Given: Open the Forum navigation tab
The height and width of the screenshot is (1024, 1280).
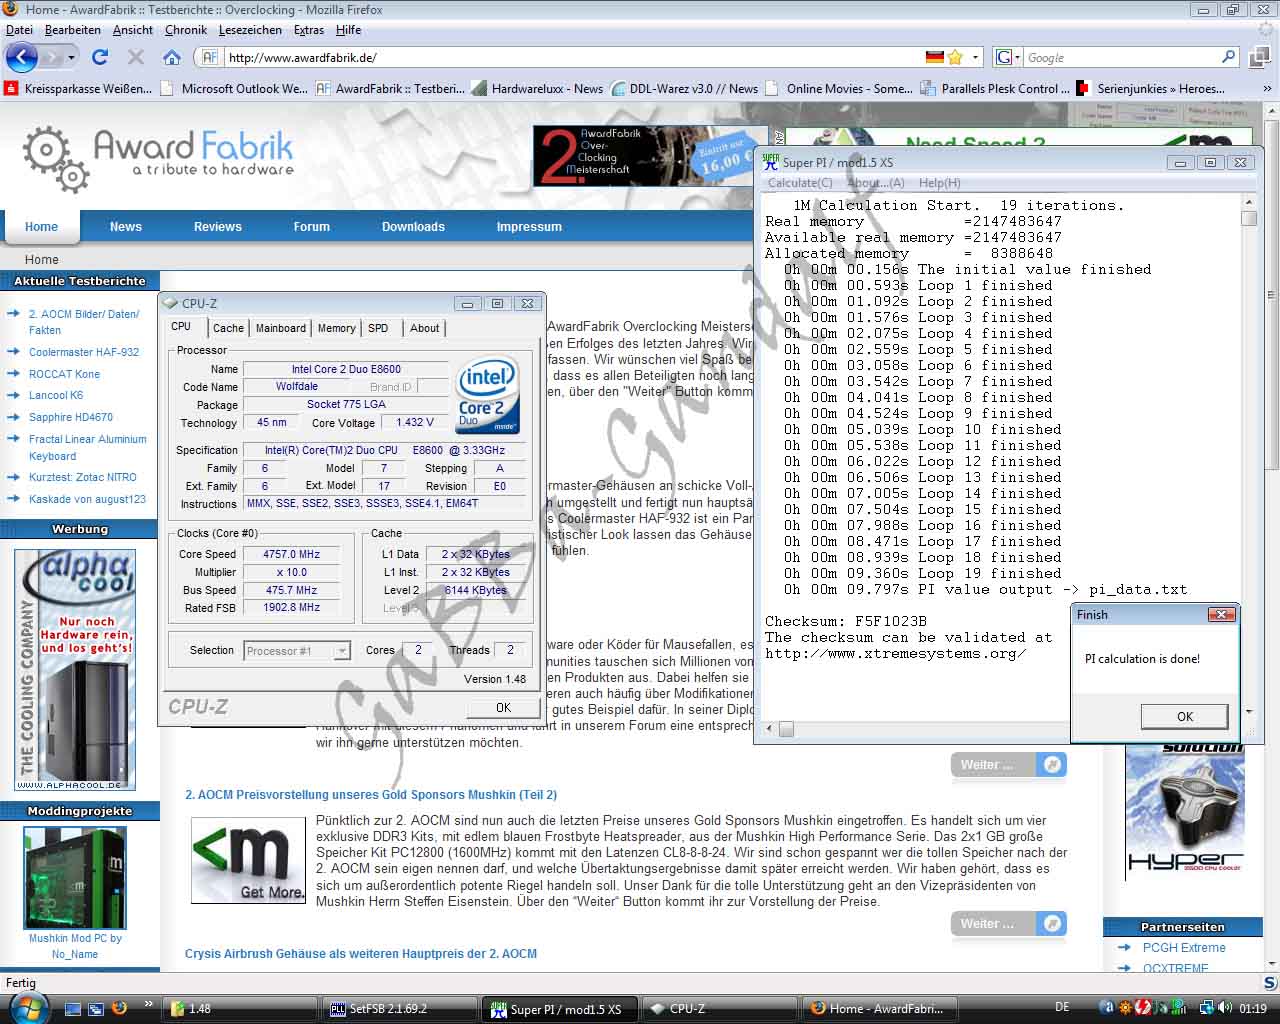Looking at the screenshot, I should coord(312,227).
